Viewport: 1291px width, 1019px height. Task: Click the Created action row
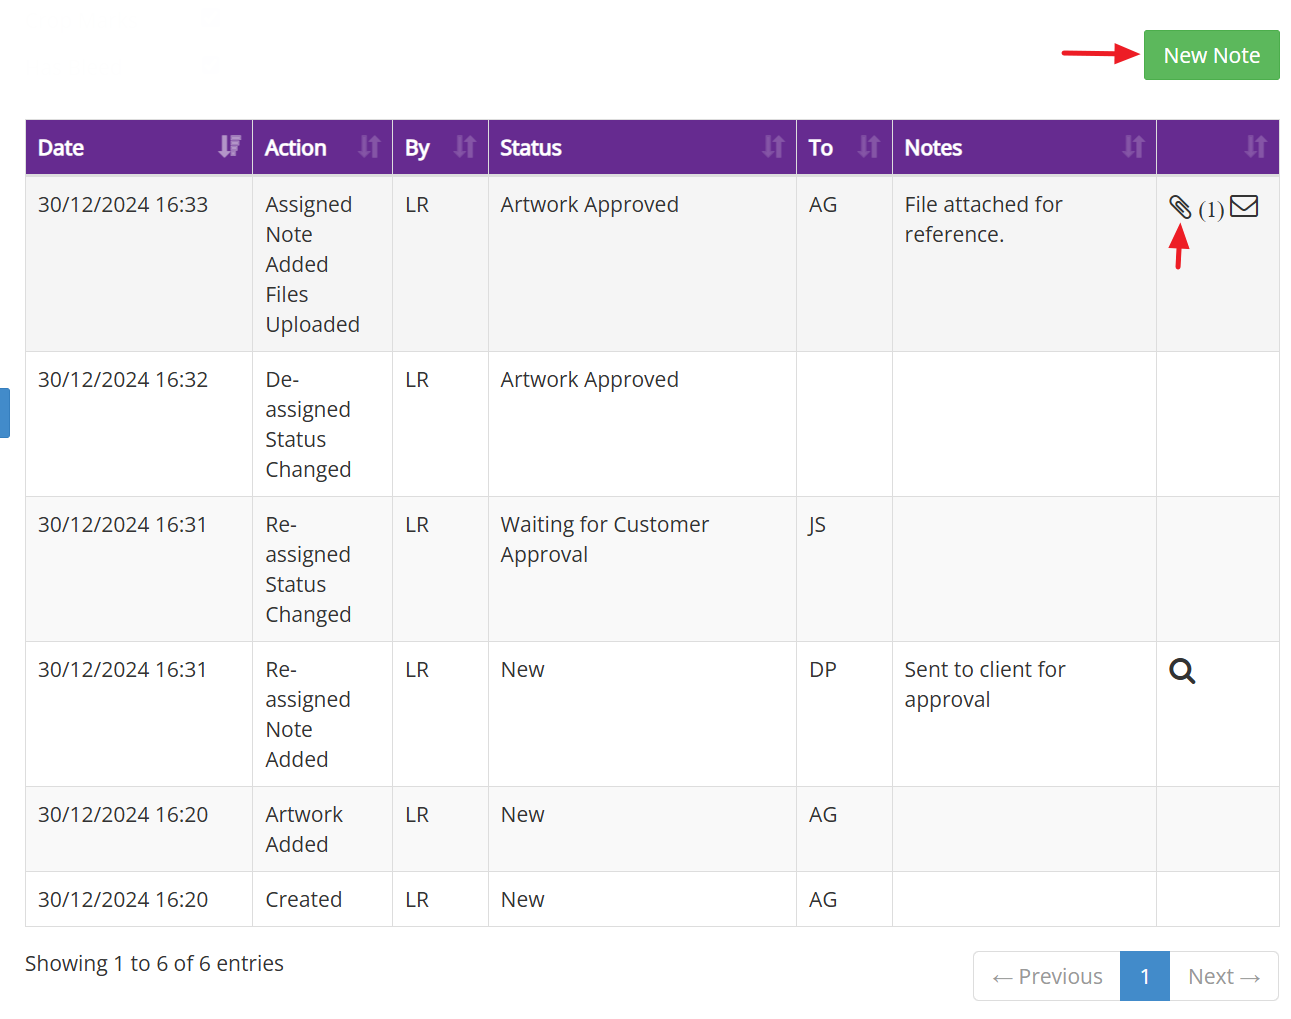pyautogui.click(x=303, y=899)
